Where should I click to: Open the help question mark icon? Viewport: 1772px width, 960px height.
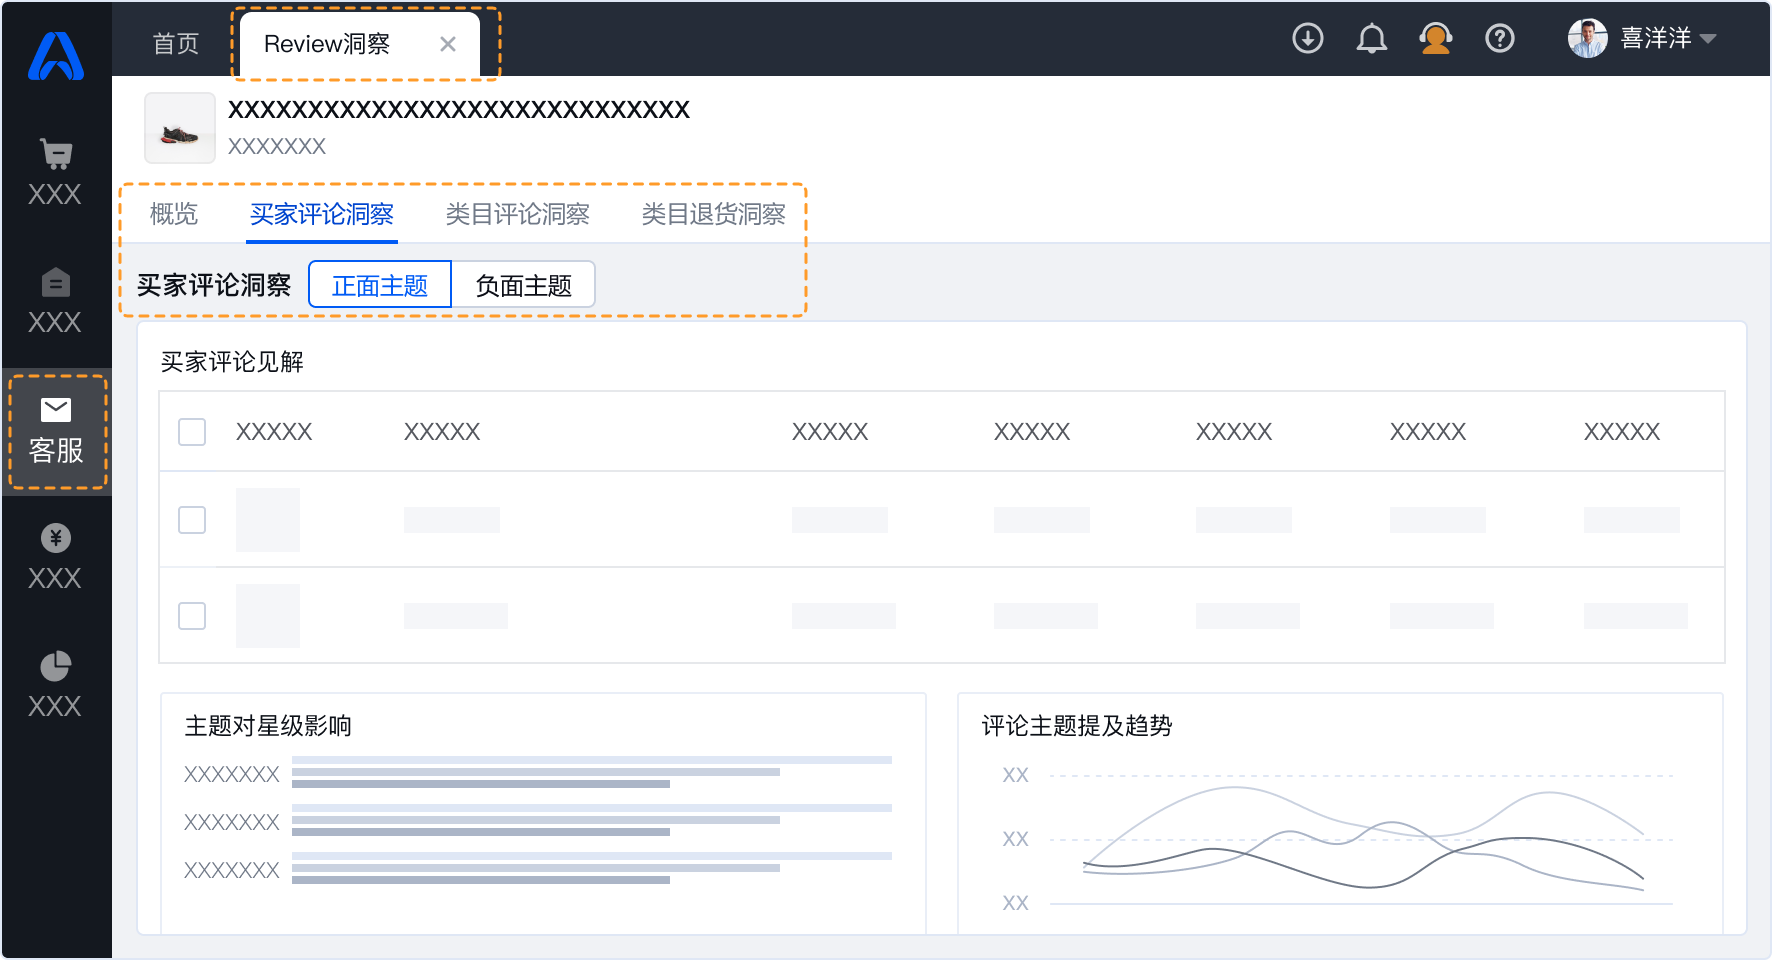(x=1500, y=39)
